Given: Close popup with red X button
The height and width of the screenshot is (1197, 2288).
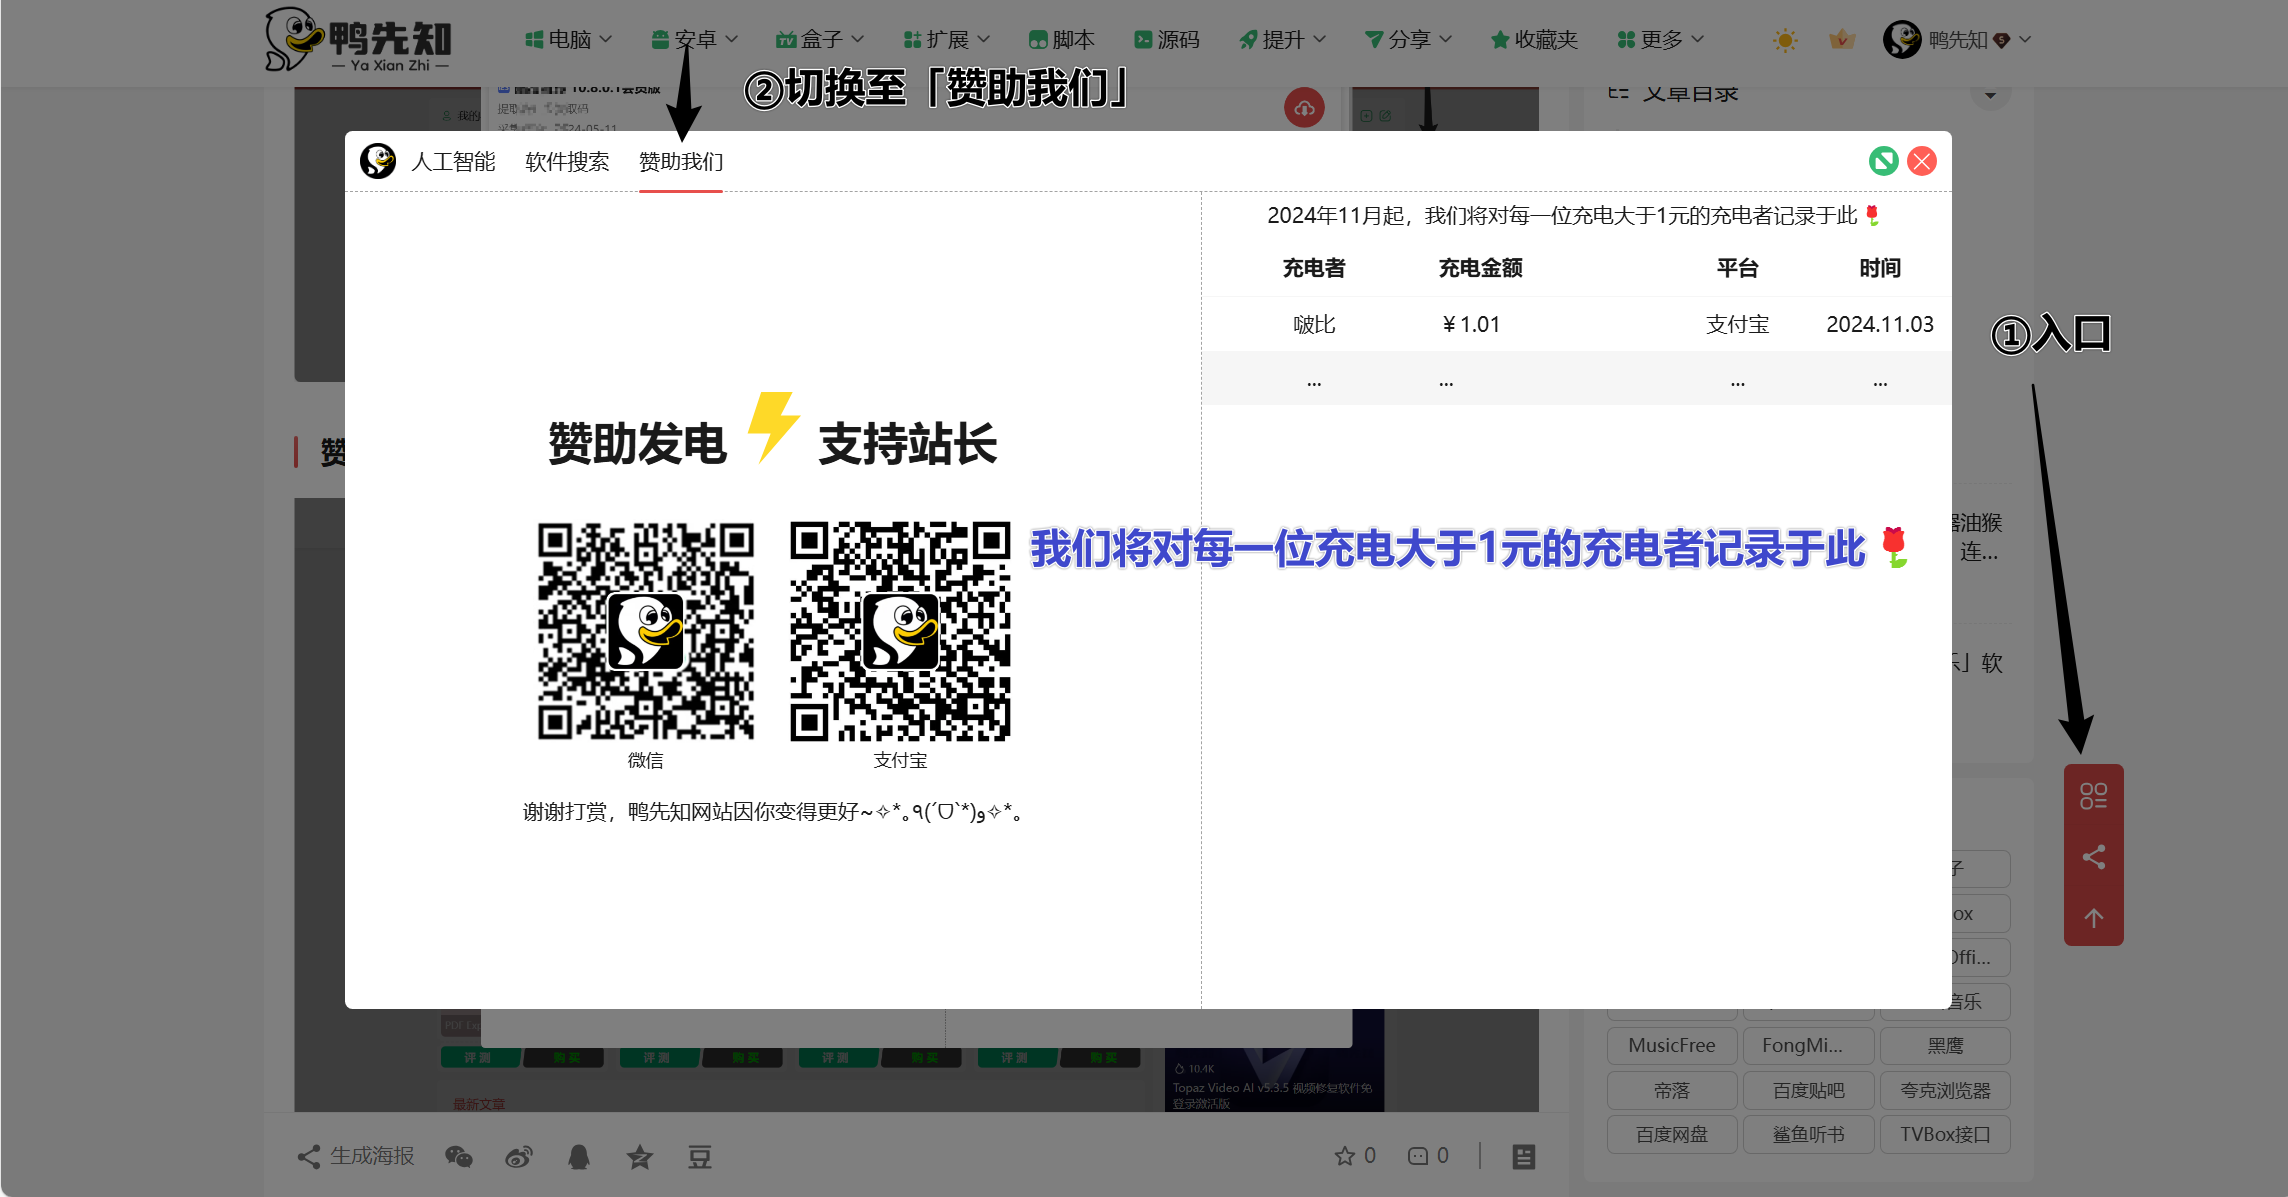Looking at the screenshot, I should 1922,161.
